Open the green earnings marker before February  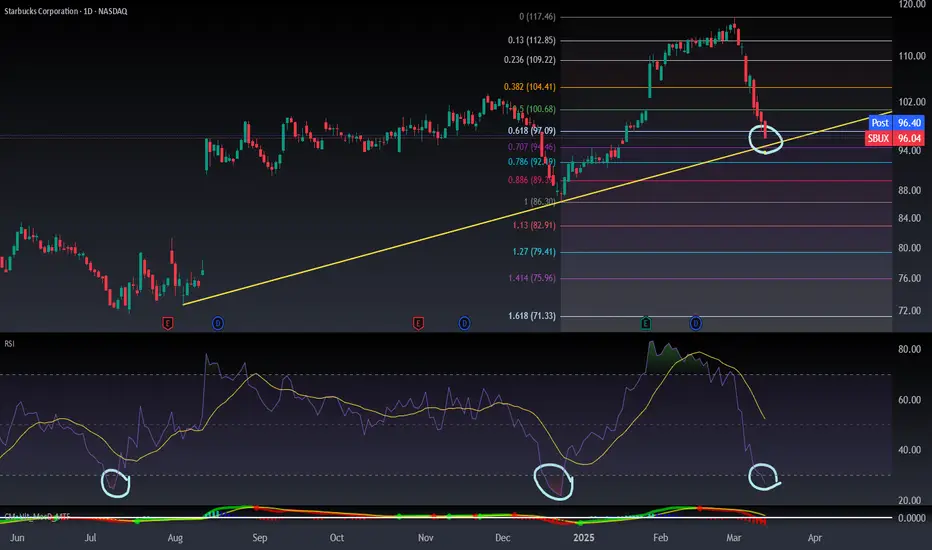[646, 323]
